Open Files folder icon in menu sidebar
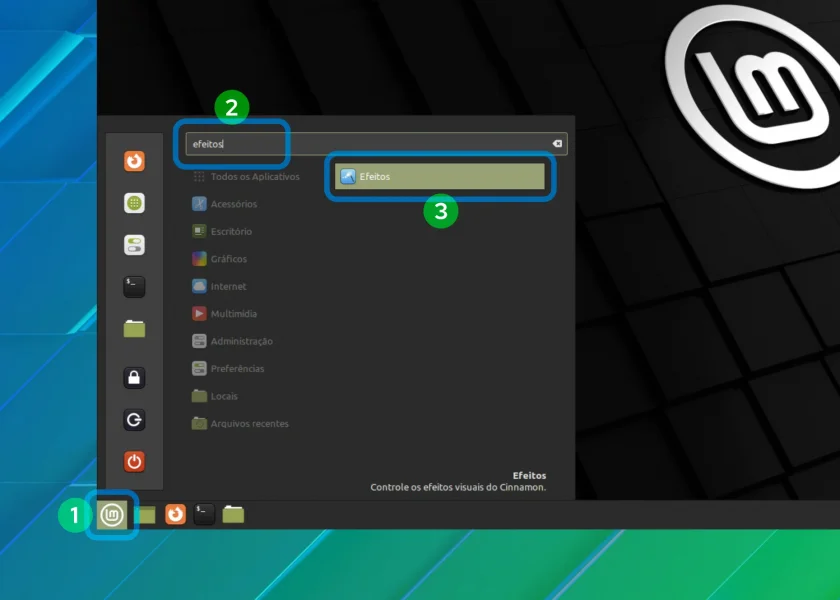Screen dimensions: 840x600 tap(134, 328)
